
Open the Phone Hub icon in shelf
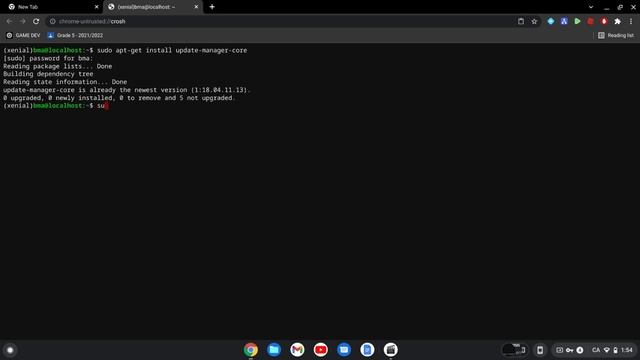pos(540,350)
